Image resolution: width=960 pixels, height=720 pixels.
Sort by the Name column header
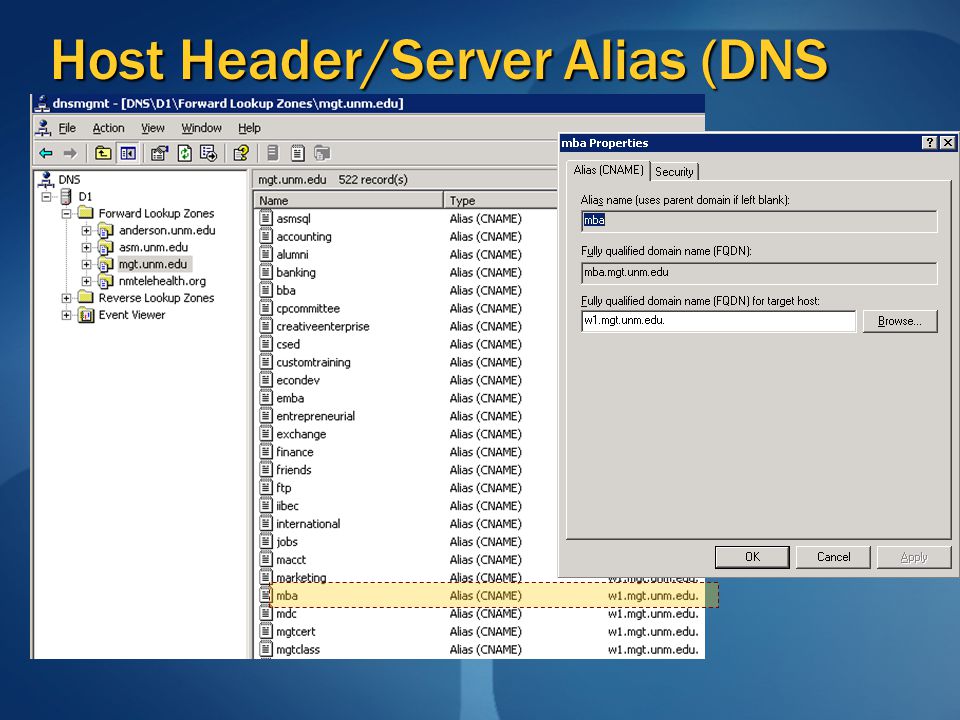pos(348,200)
